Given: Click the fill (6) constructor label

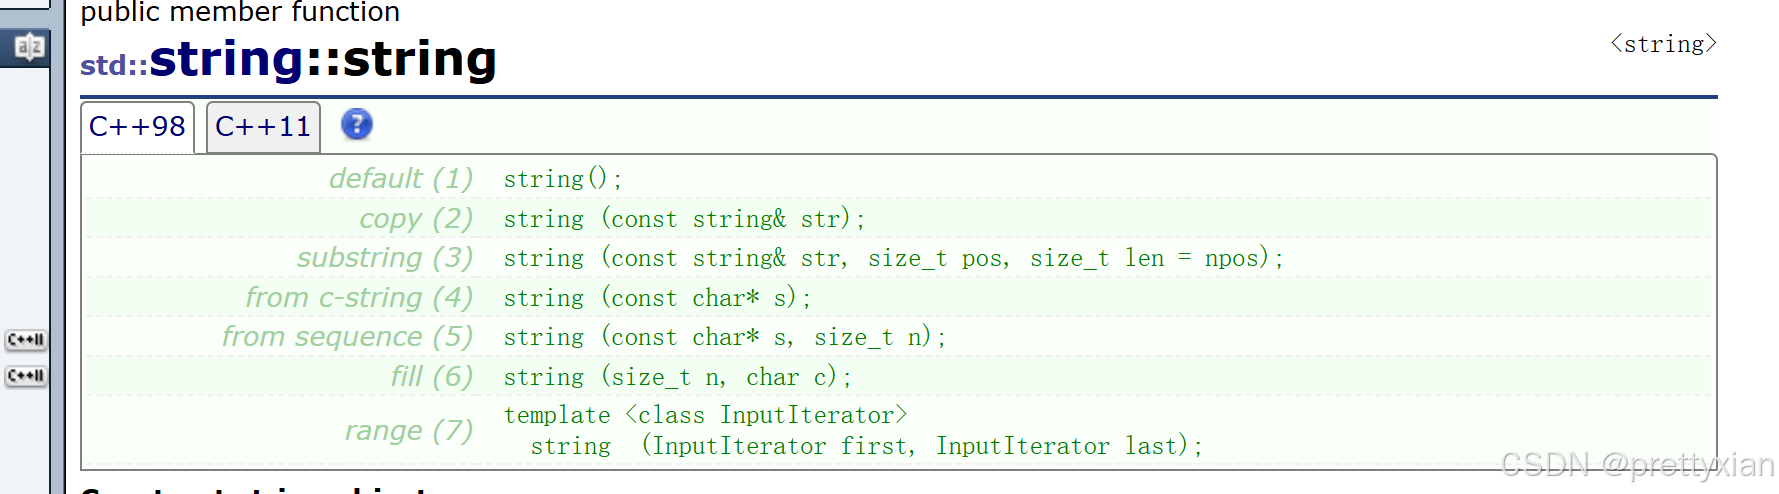Looking at the screenshot, I should click(431, 377).
